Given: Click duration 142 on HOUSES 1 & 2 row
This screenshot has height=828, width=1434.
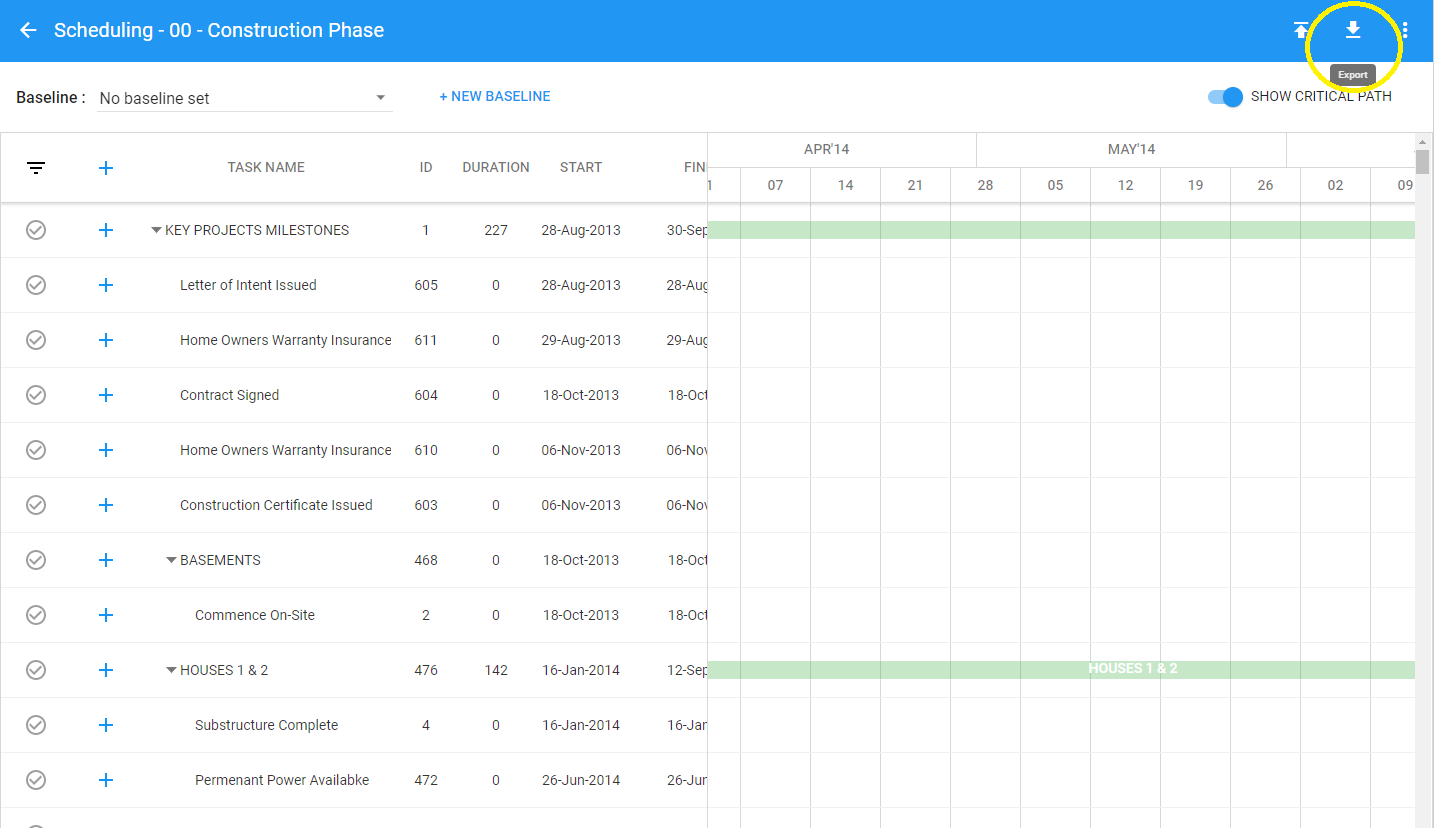Looking at the screenshot, I should click(x=496, y=670).
